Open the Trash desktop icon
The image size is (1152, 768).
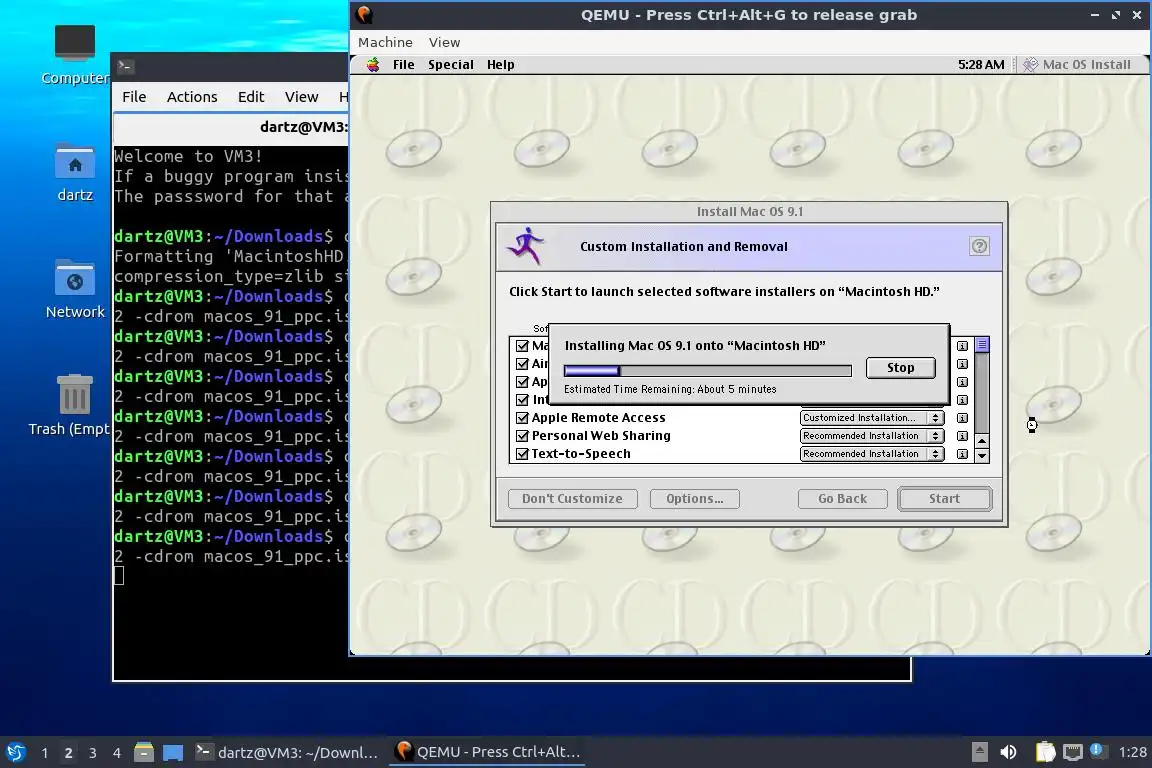point(74,405)
